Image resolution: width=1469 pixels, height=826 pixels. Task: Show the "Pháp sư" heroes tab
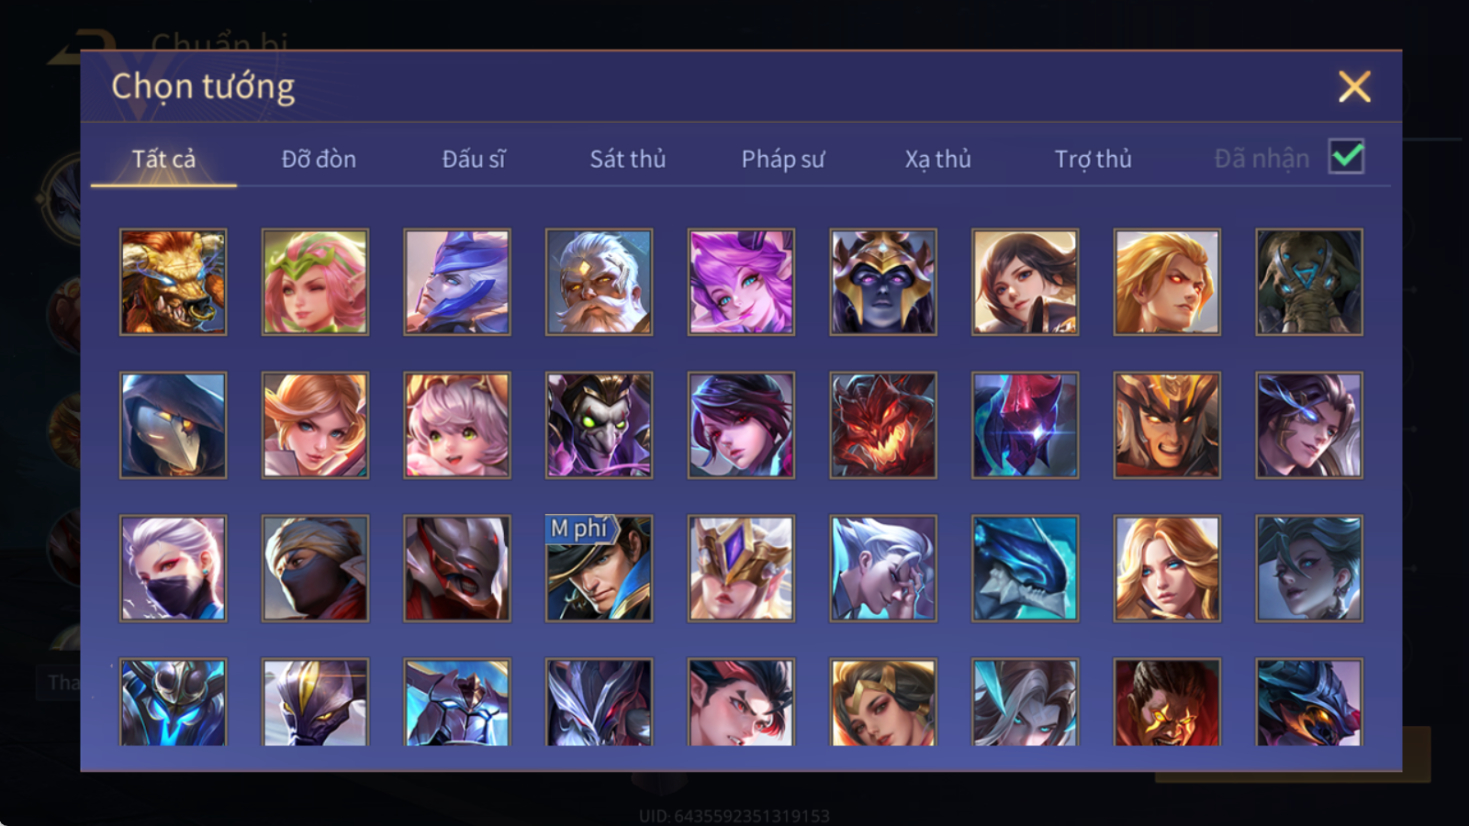click(x=783, y=159)
